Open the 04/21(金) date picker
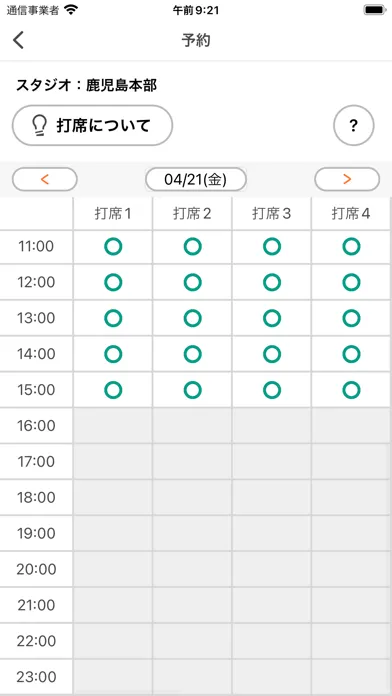 click(196, 179)
